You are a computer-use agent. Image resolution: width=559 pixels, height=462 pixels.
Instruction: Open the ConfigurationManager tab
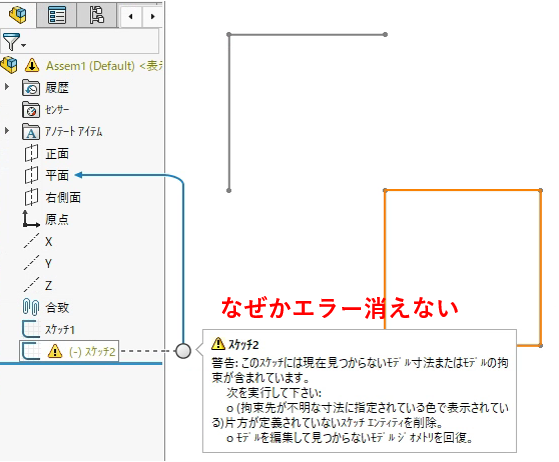click(96, 15)
